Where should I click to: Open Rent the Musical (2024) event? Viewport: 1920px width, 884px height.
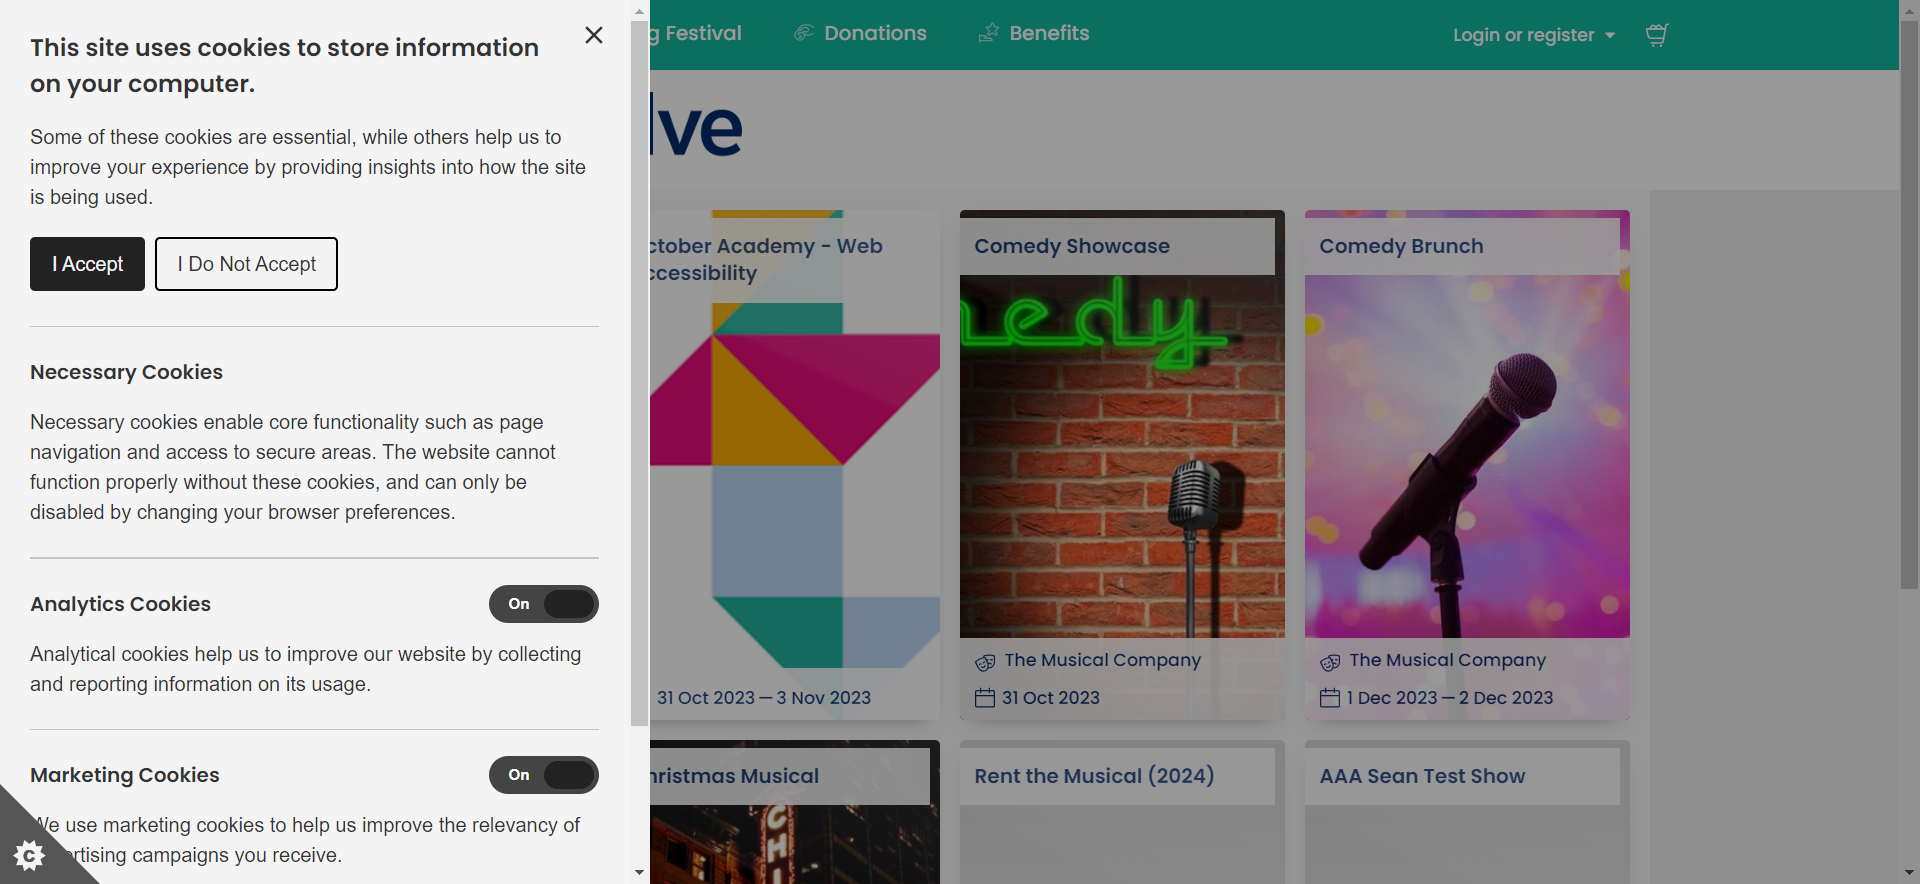click(1094, 776)
